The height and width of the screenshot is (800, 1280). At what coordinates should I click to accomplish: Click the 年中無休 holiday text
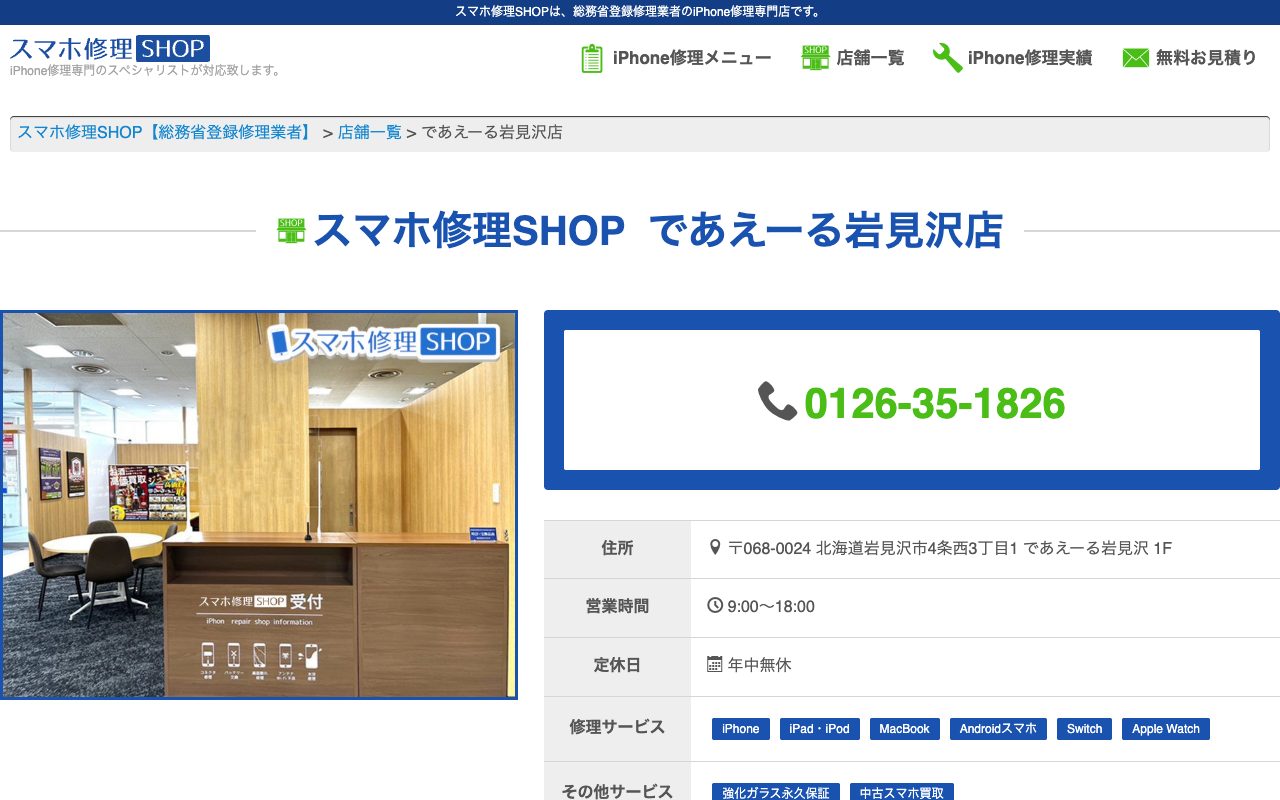click(x=760, y=665)
